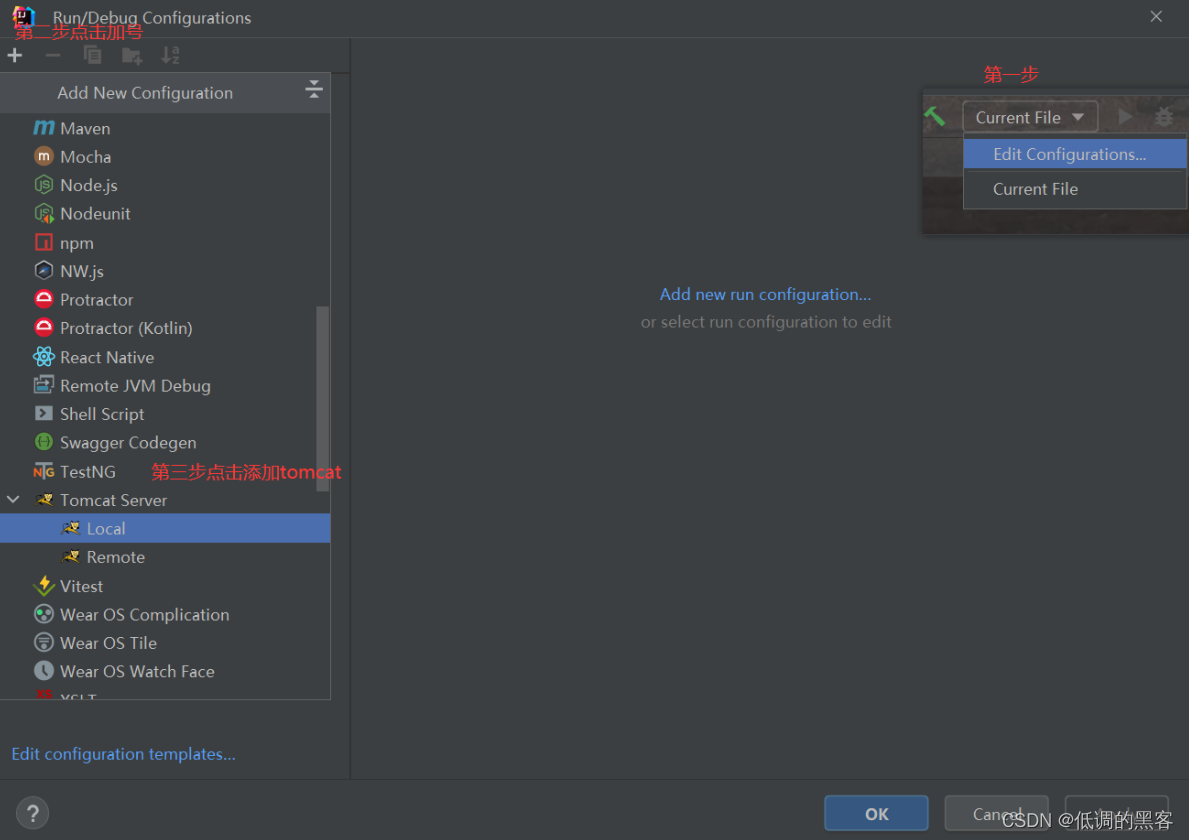Select the React Native configuration type
Screen dimensions: 1189x840
coord(165,357)
